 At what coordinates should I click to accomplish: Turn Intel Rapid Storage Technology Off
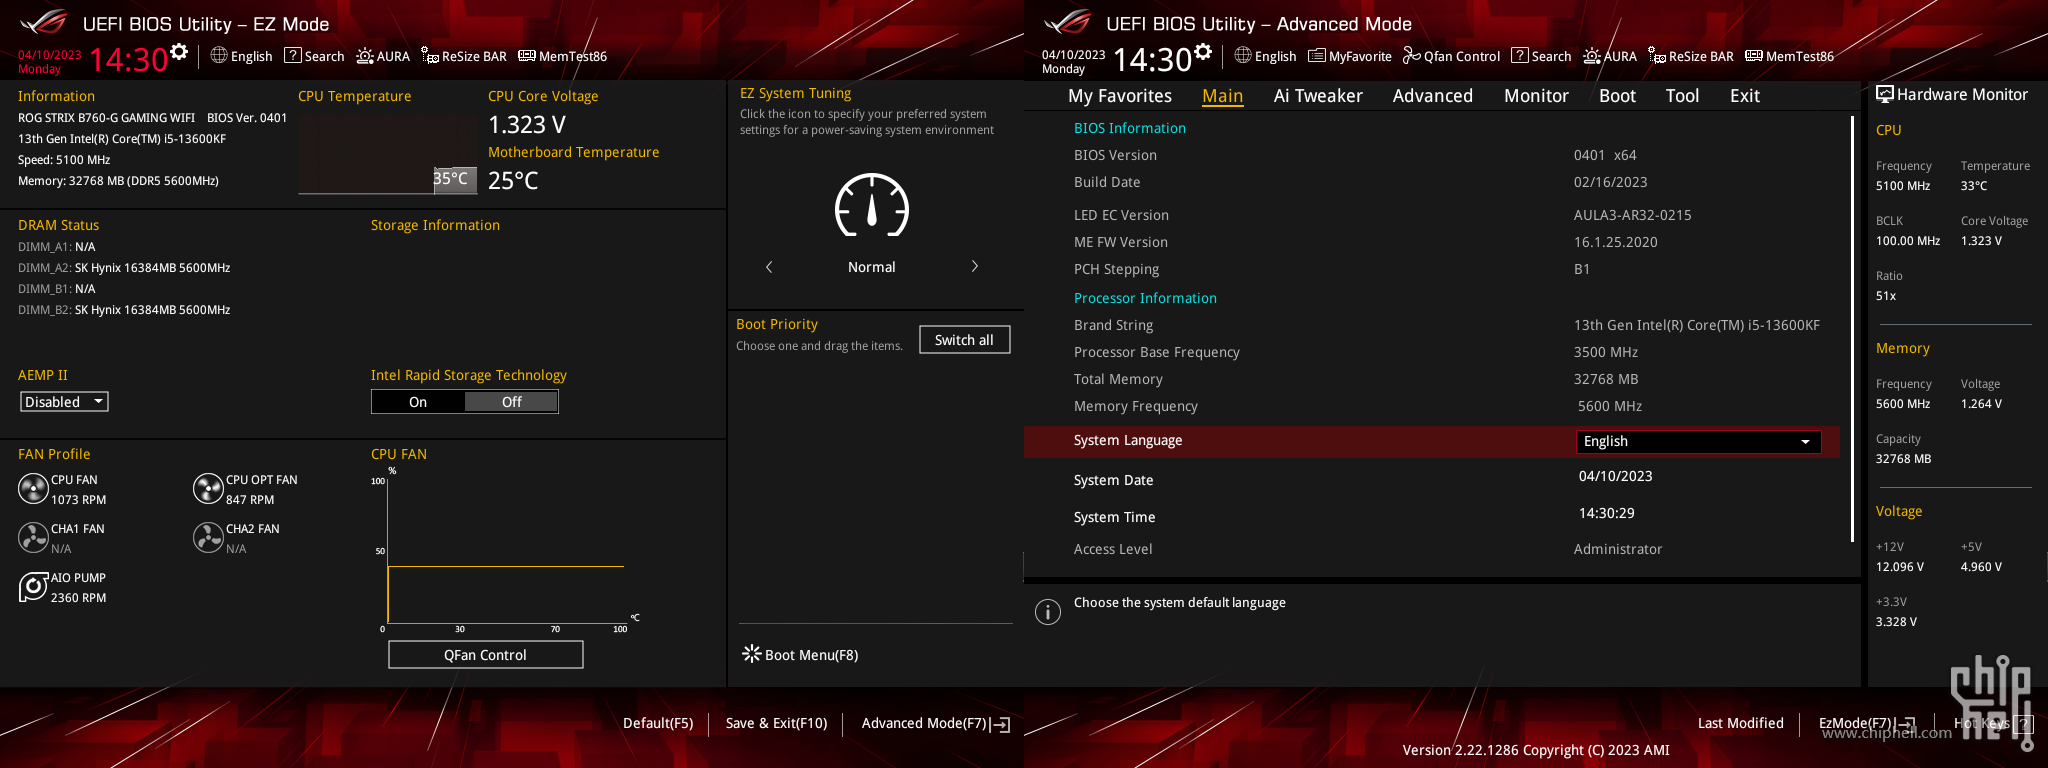[x=511, y=402]
